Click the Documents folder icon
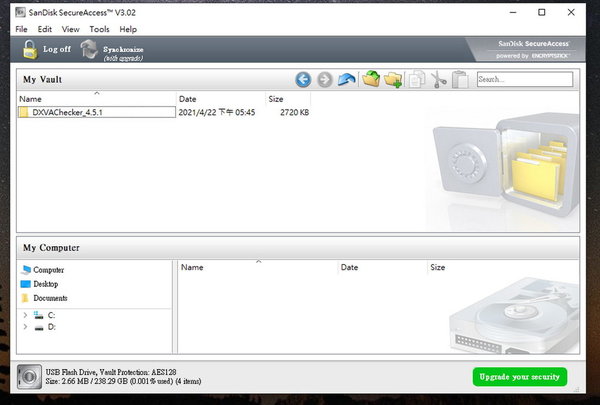Screen dimensions: 600x405 tap(25, 298)
